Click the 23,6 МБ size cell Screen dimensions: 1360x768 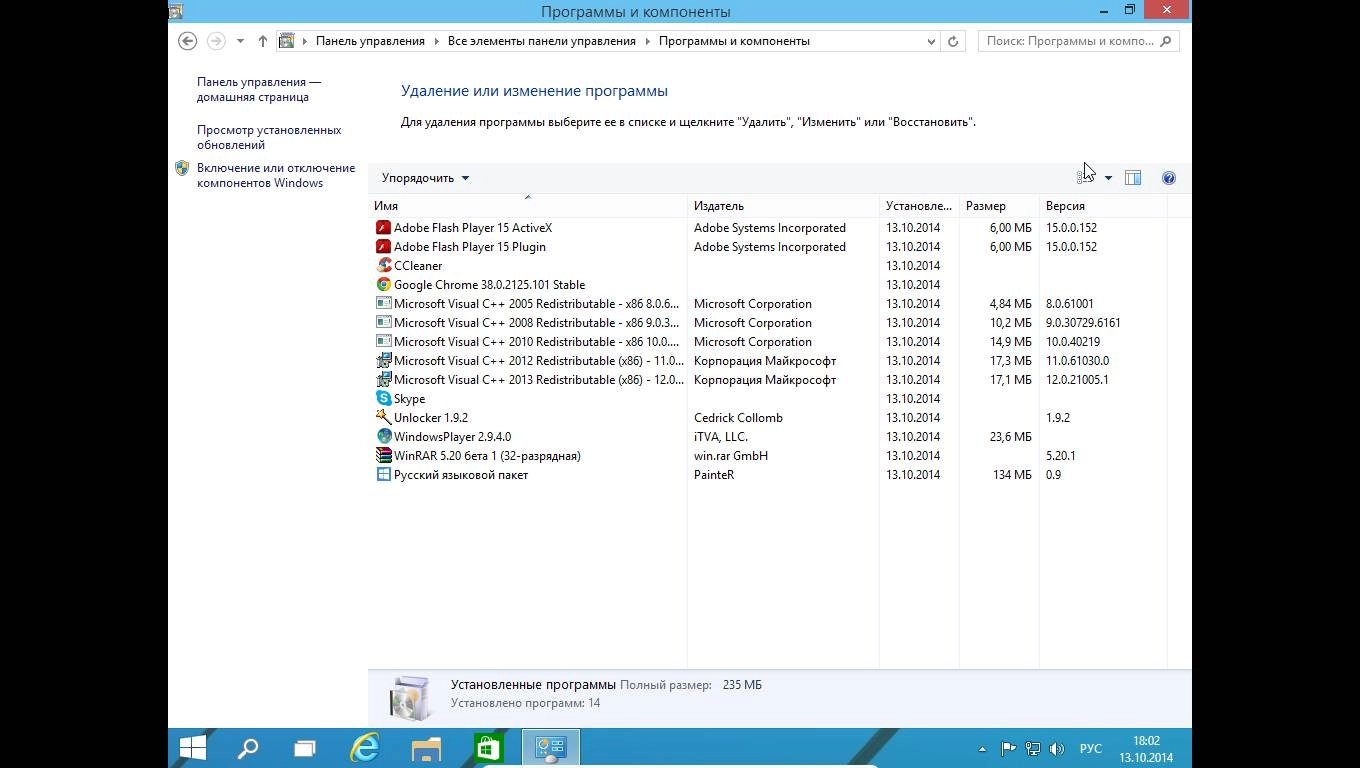coord(1010,437)
